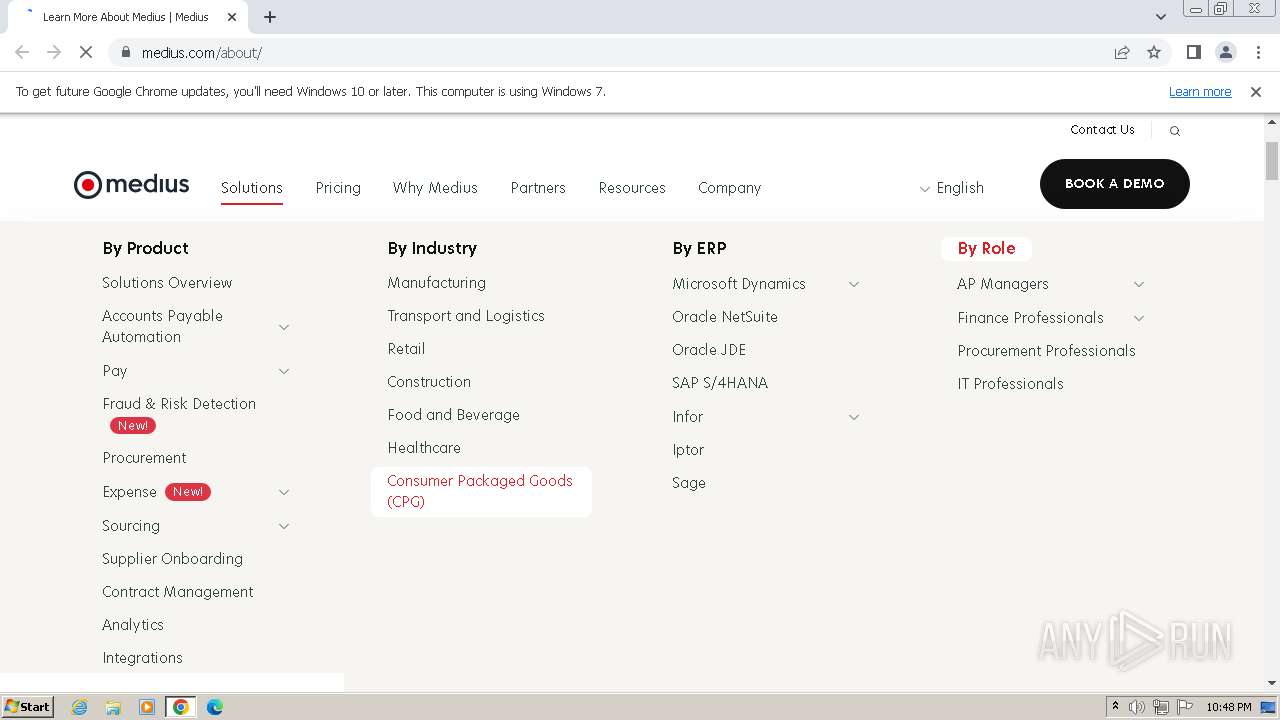1280x720 pixels.
Task: Expand Accounts Payable Automation submenu
Action: point(284,327)
